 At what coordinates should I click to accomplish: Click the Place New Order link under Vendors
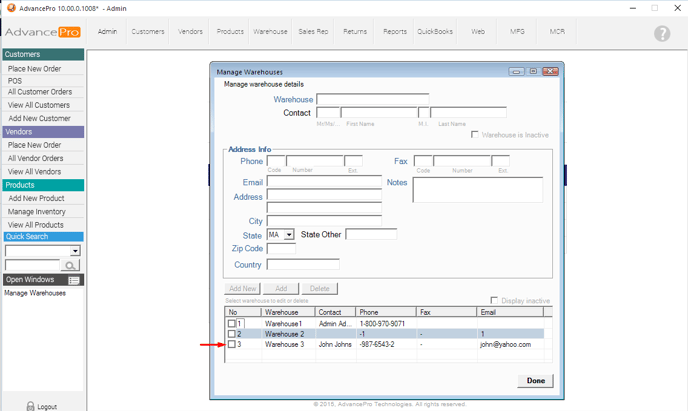click(x=35, y=145)
